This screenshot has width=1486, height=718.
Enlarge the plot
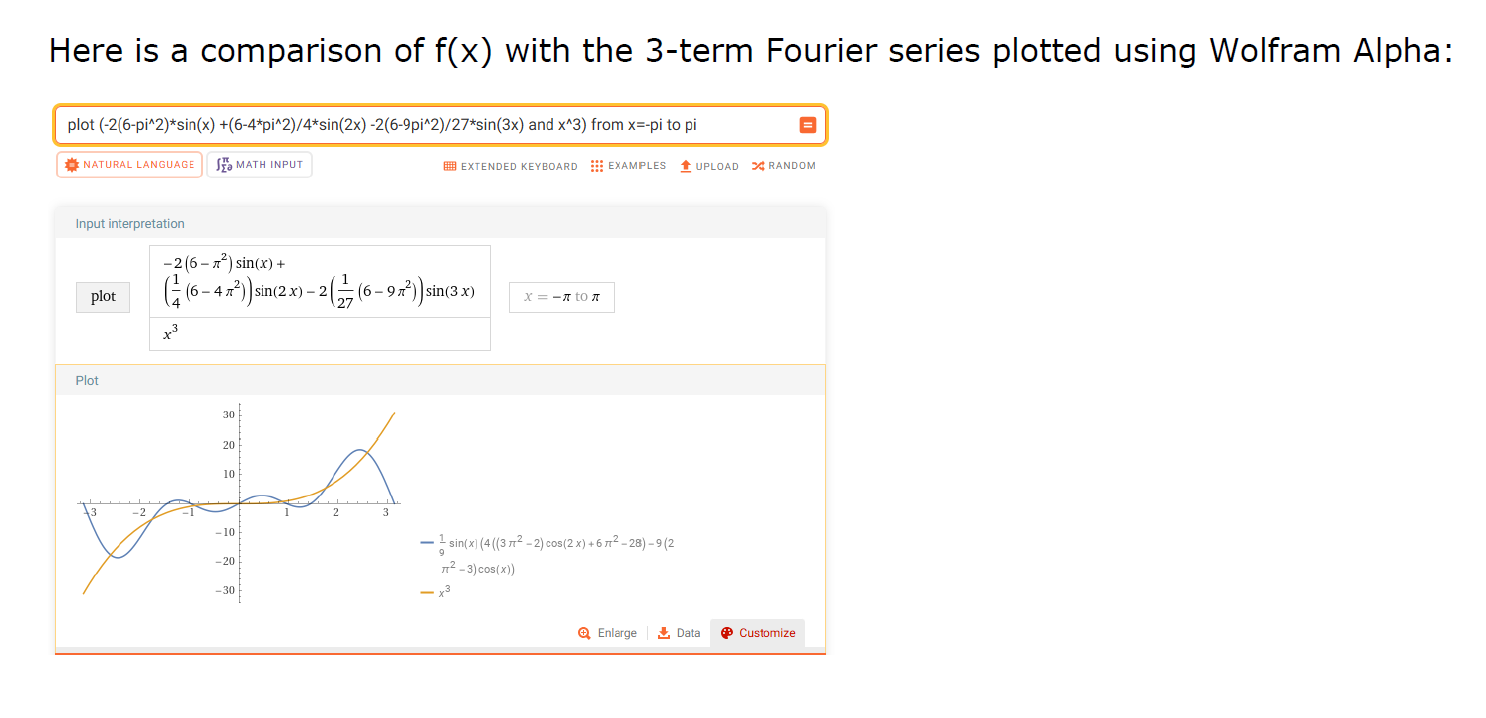click(607, 633)
